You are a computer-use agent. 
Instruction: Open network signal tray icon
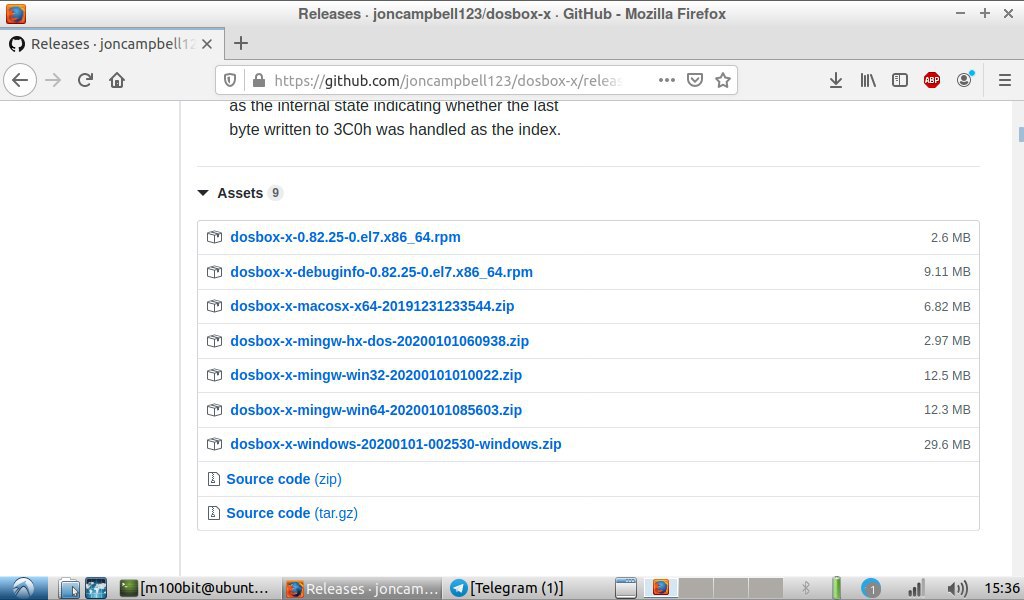pyautogui.click(x=916, y=588)
